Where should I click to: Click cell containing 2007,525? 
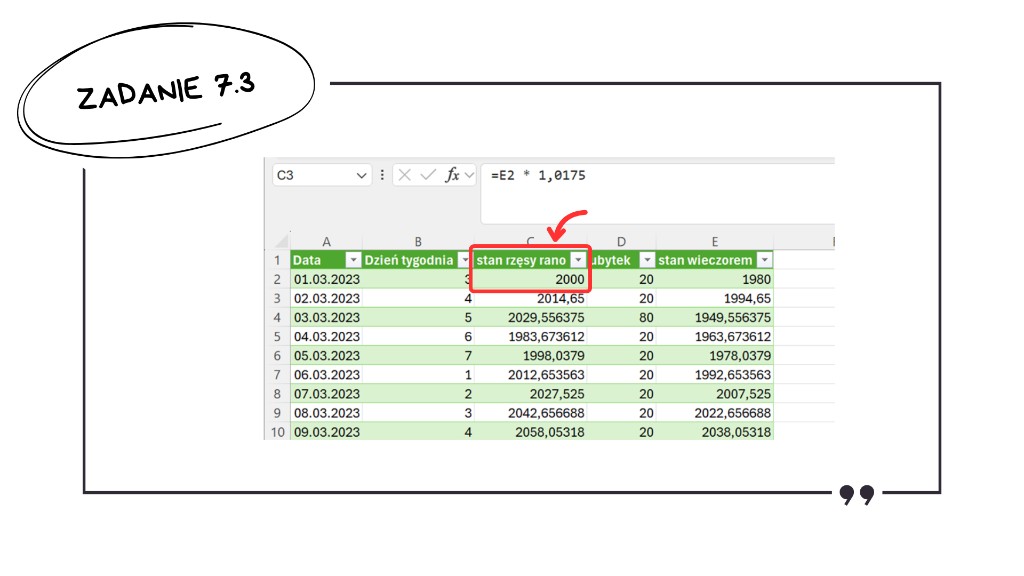[714, 394]
